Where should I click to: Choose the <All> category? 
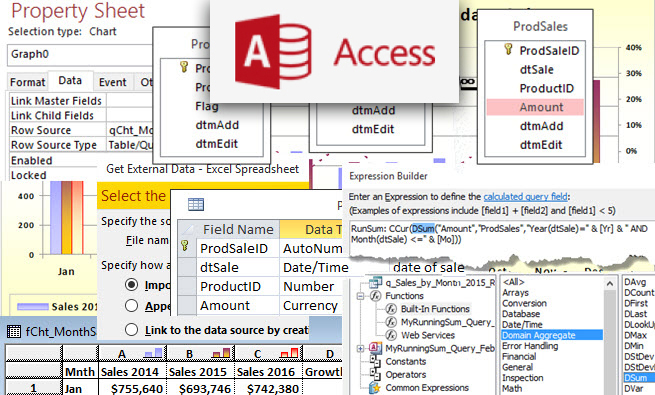click(513, 281)
